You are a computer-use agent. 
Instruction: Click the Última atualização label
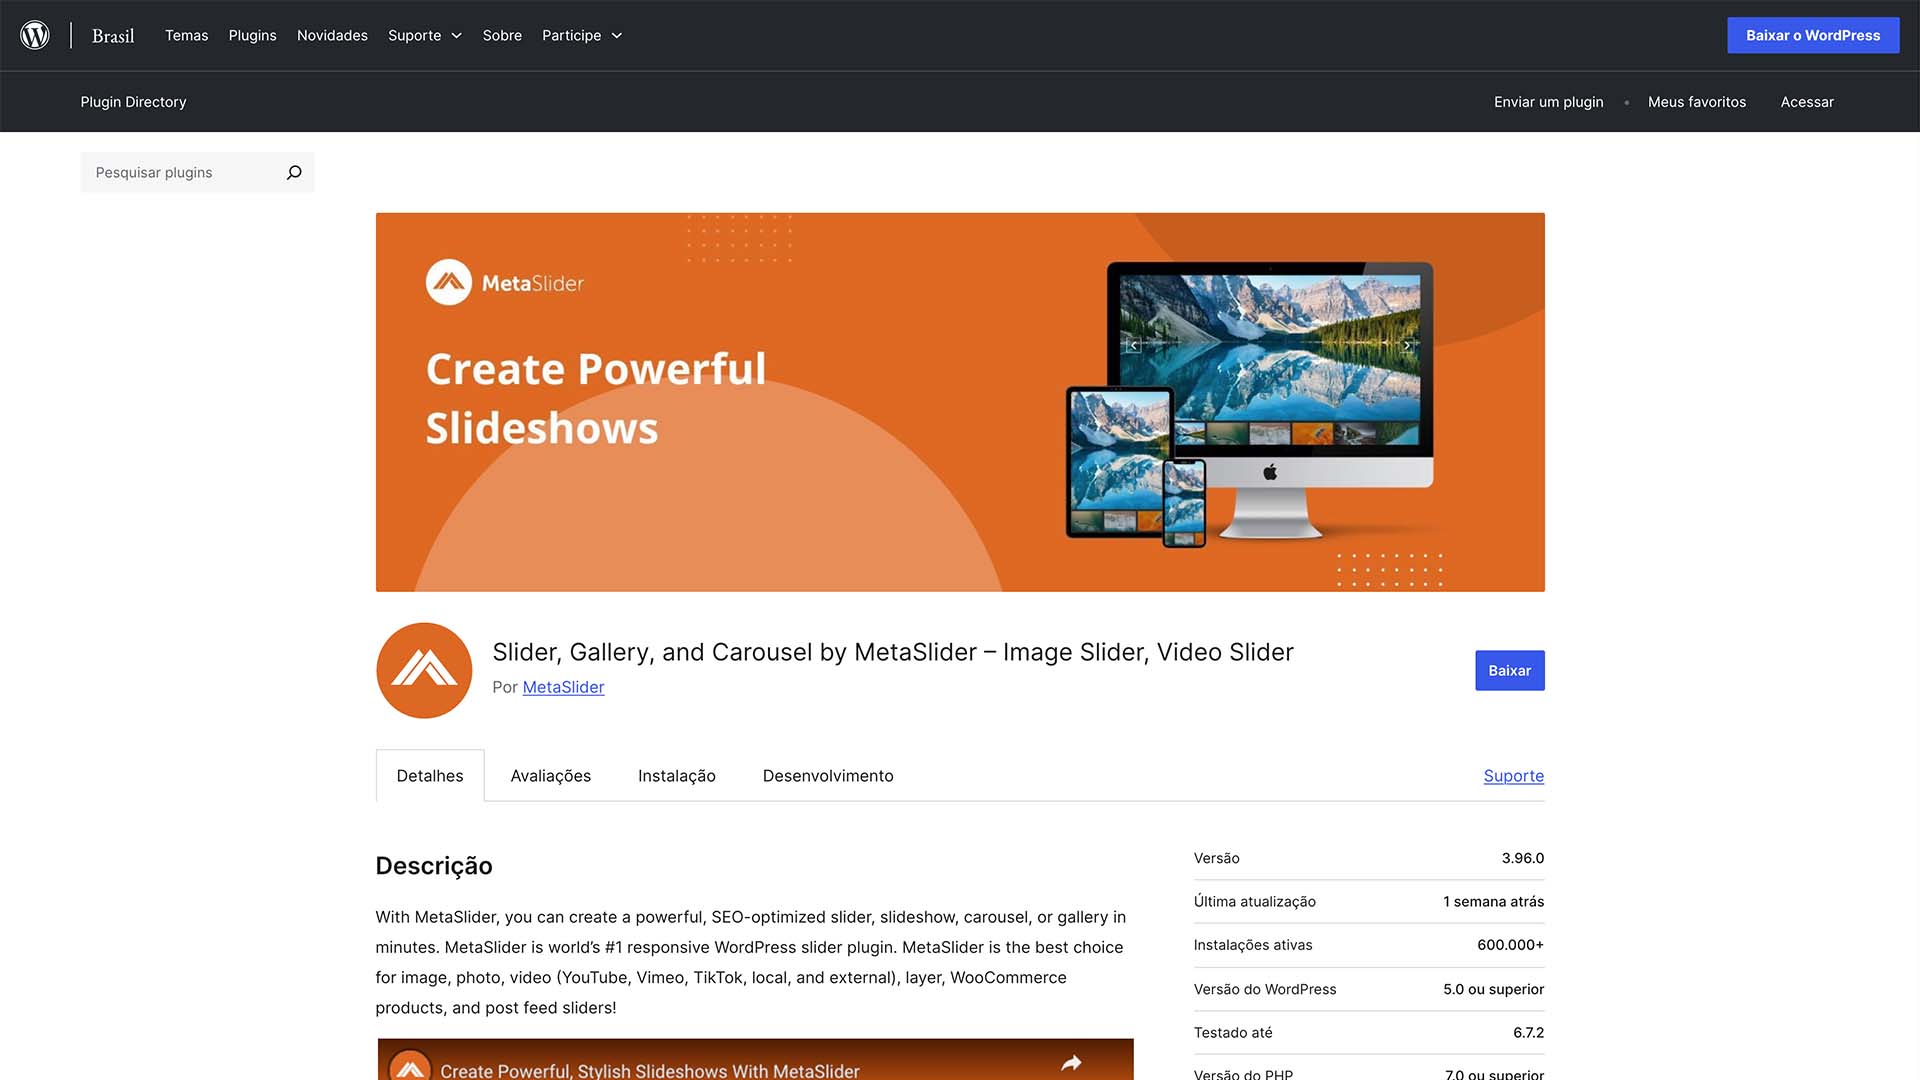click(1254, 901)
